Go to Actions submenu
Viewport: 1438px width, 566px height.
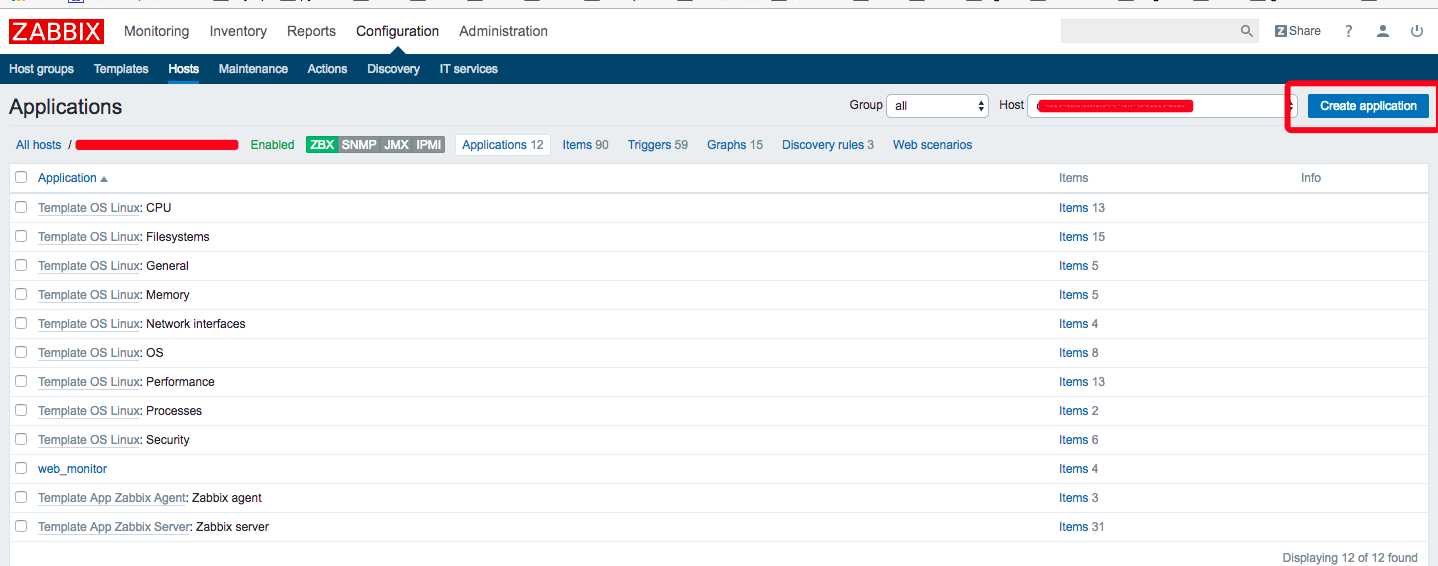[x=327, y=69]
